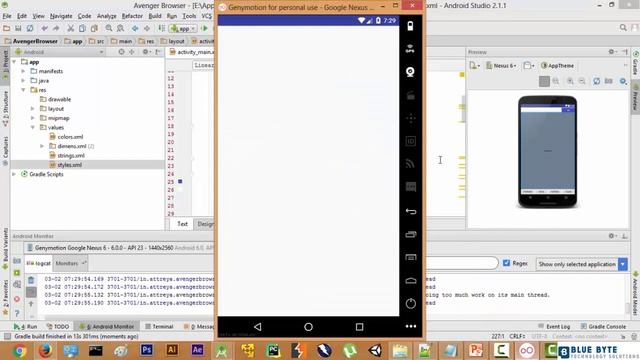This screenshot has height=360, width=640.
Task: Click the Genymotion recent apps hardware icon
Action: [x=411, y=234]
